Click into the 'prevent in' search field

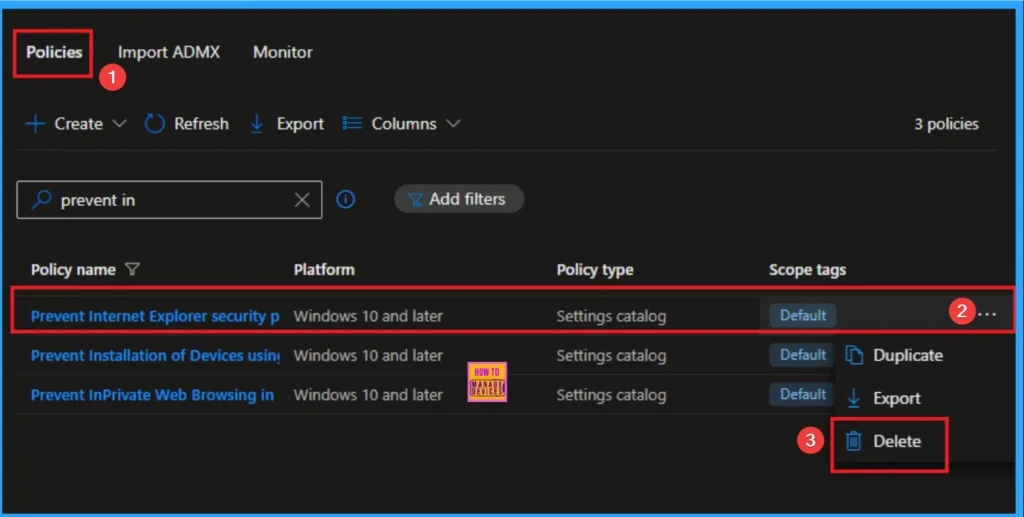coord(170,200)
